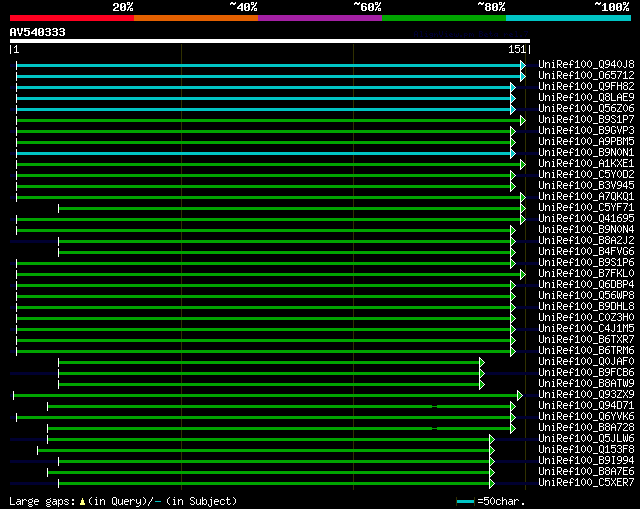Open the UniRef100_B8A7E6 hit label
This screenshot has width=640, height=509.
point(586,472)
